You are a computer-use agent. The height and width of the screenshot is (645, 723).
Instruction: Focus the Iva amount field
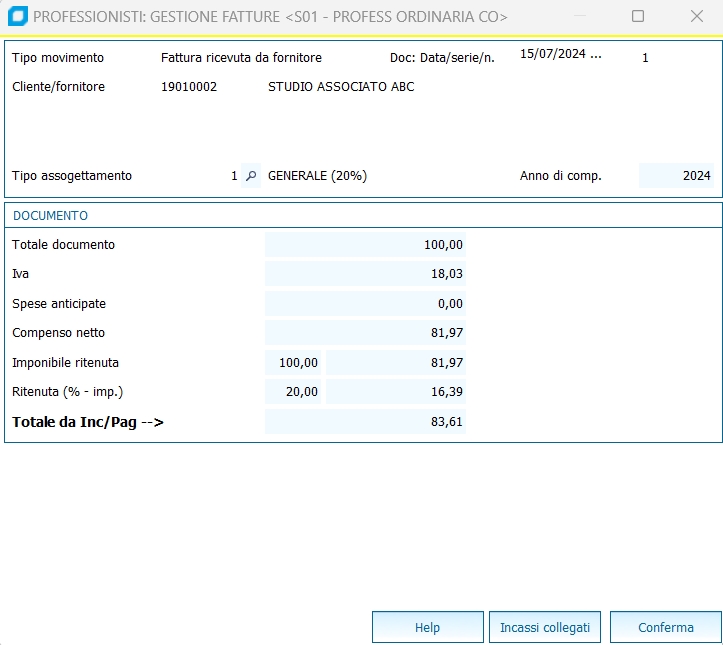coord(365,274)
